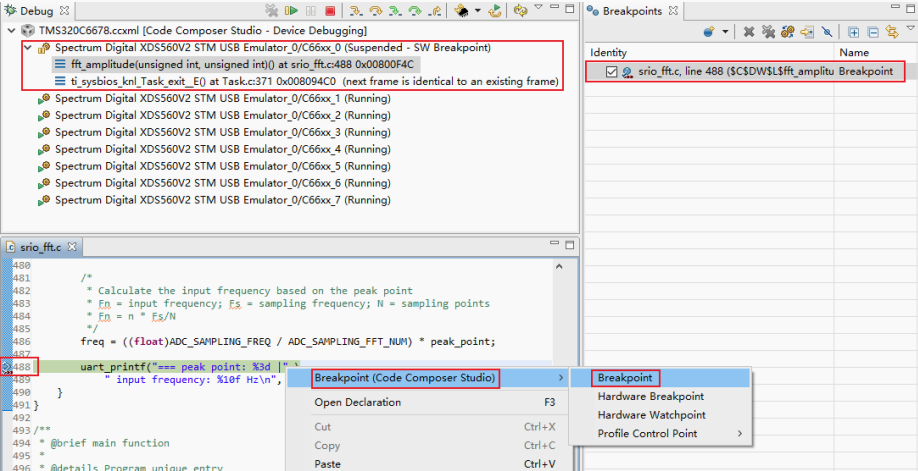Open the Debug view menu triangle
Viewport: 918px width, 471px height.
tap(538, 6)
